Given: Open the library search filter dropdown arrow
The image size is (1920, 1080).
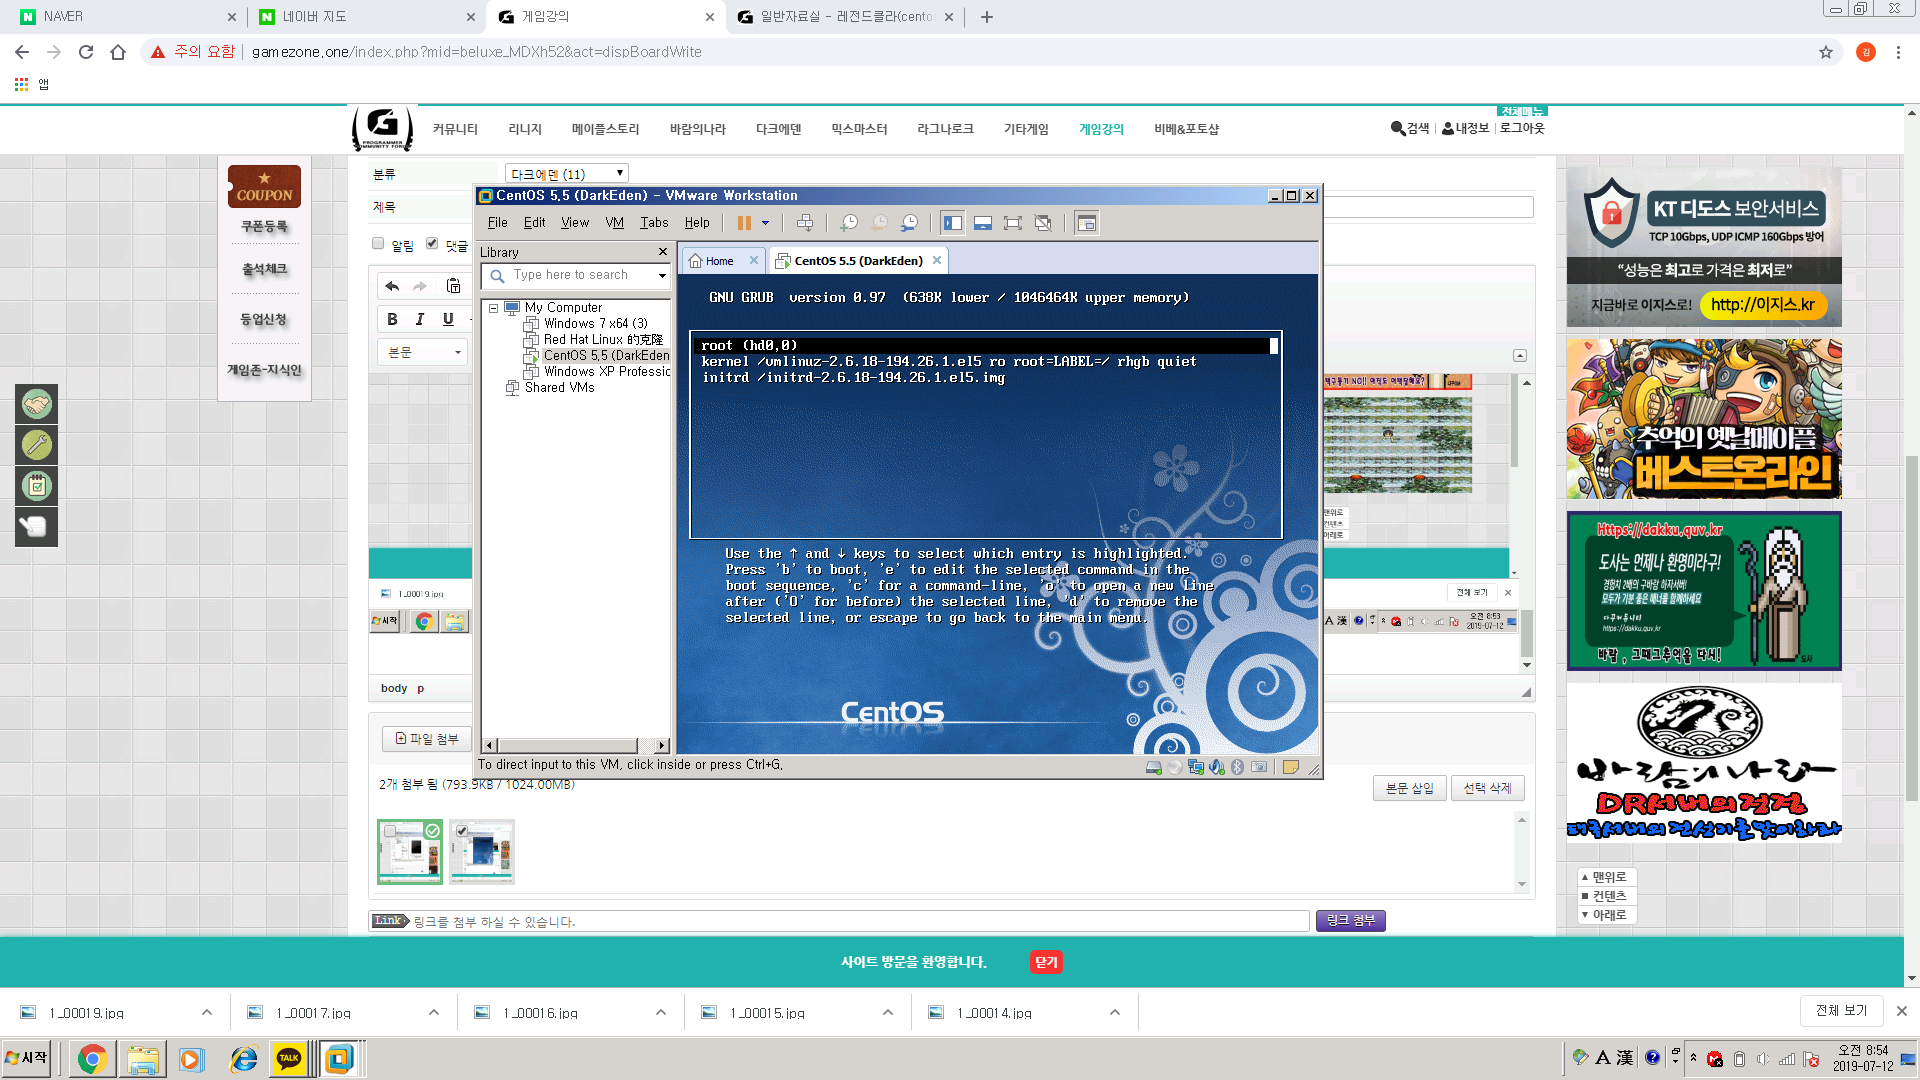Looking at the screenshot, I should click(662, 275).
